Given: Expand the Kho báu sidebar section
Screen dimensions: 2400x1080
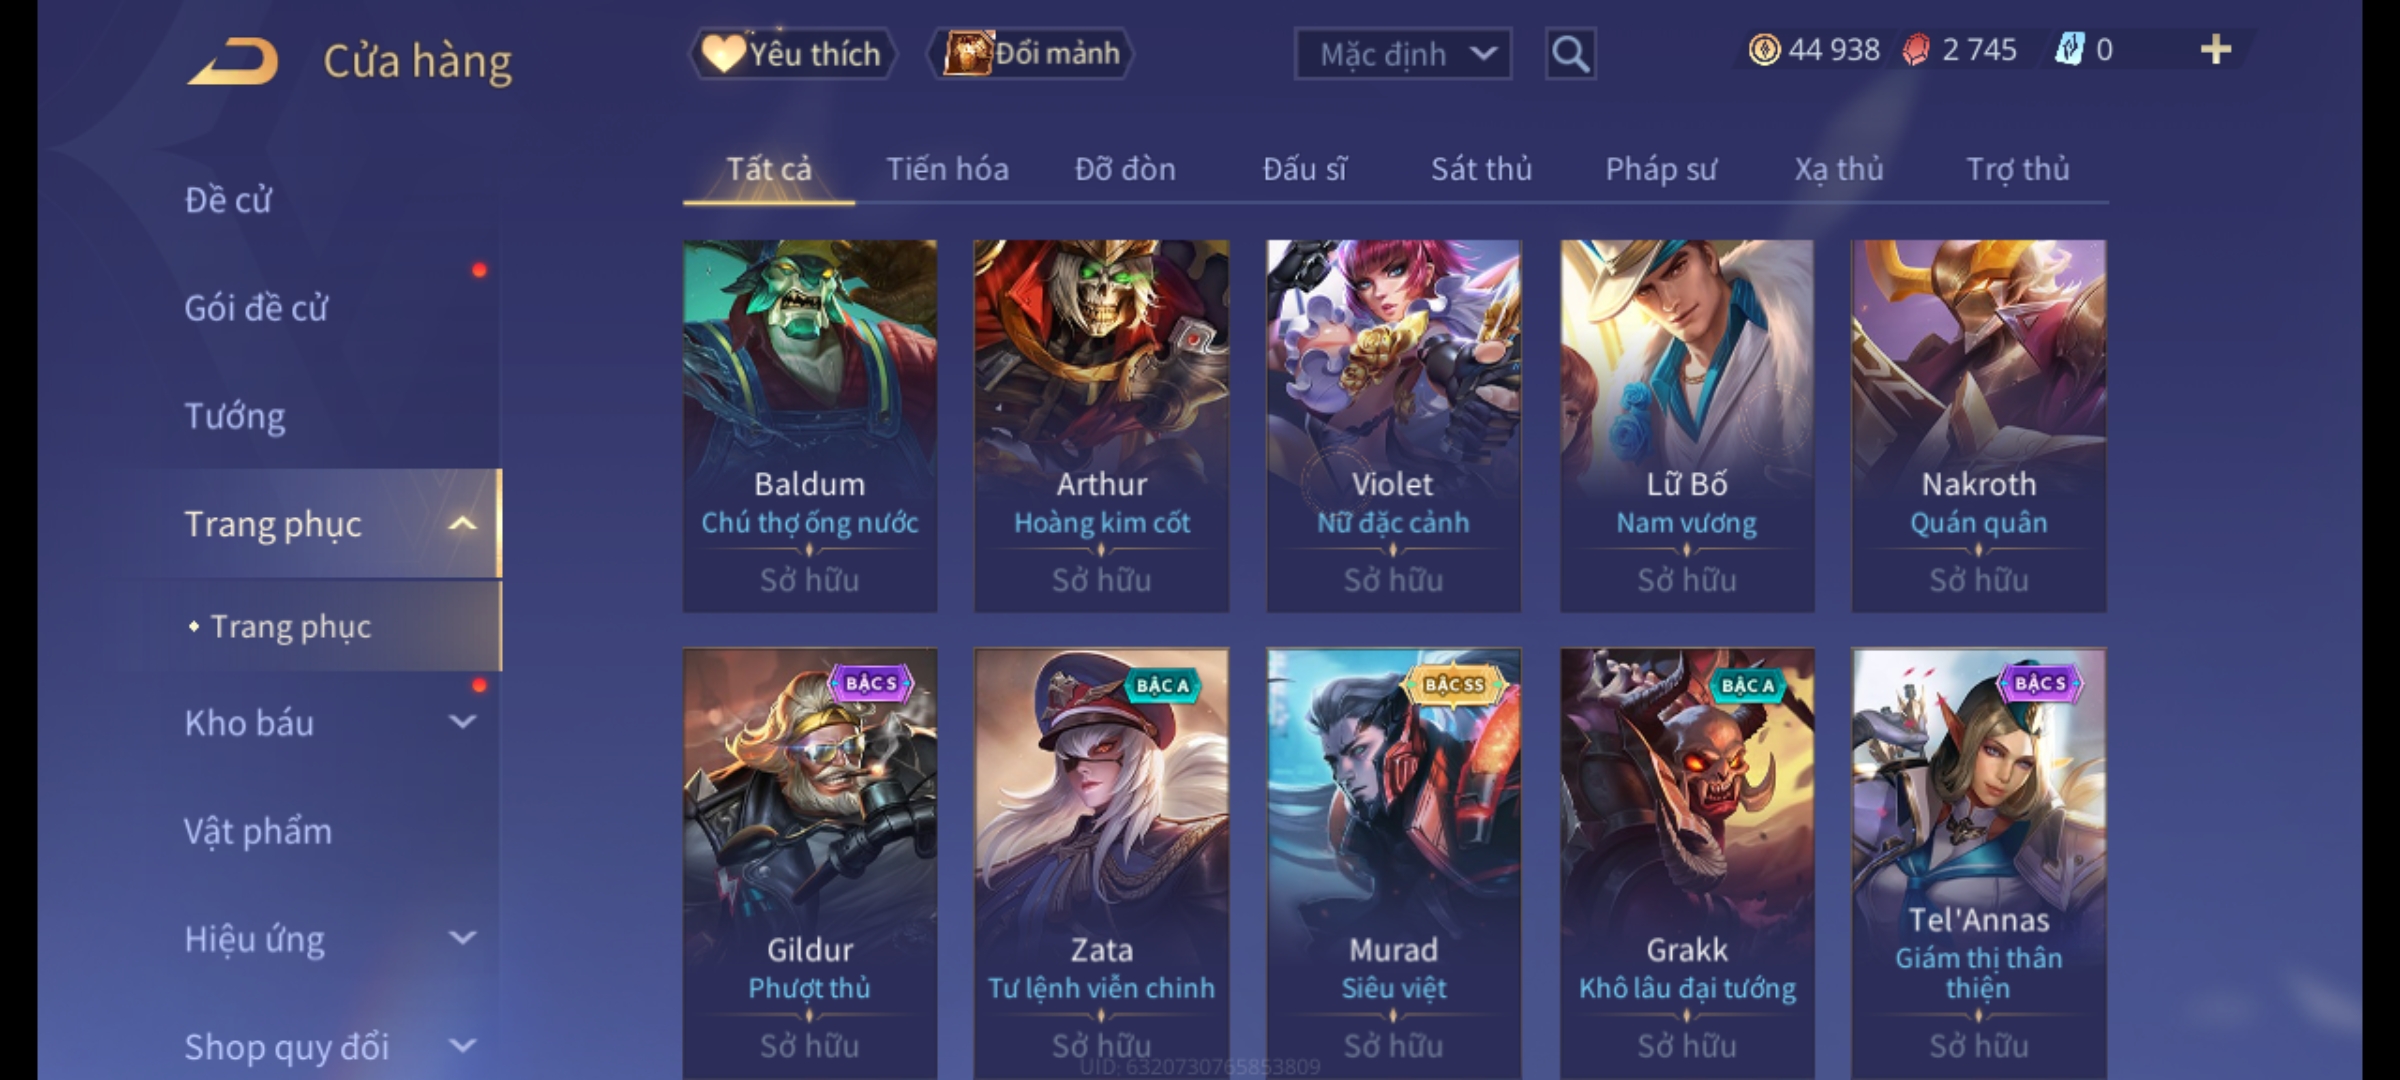Looking at the screenshot, I should (462, 722).
